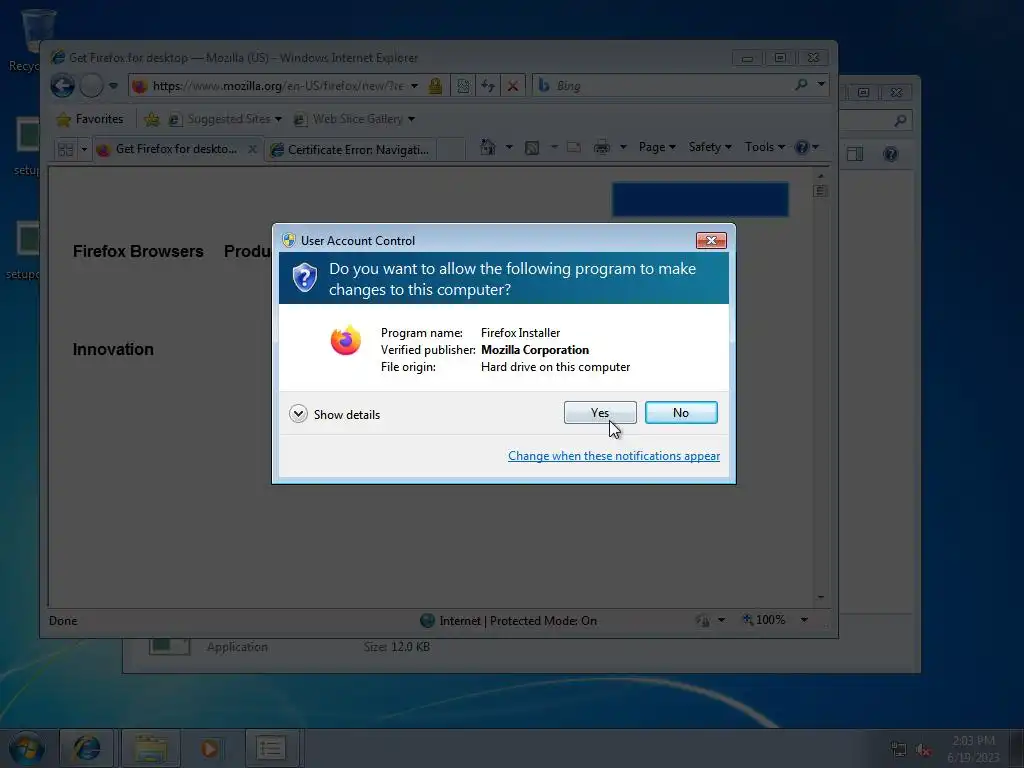Click preview pane icon in Explorer window
The width and height of the screenshot is (1024, 768).
(x=855, y=154)
